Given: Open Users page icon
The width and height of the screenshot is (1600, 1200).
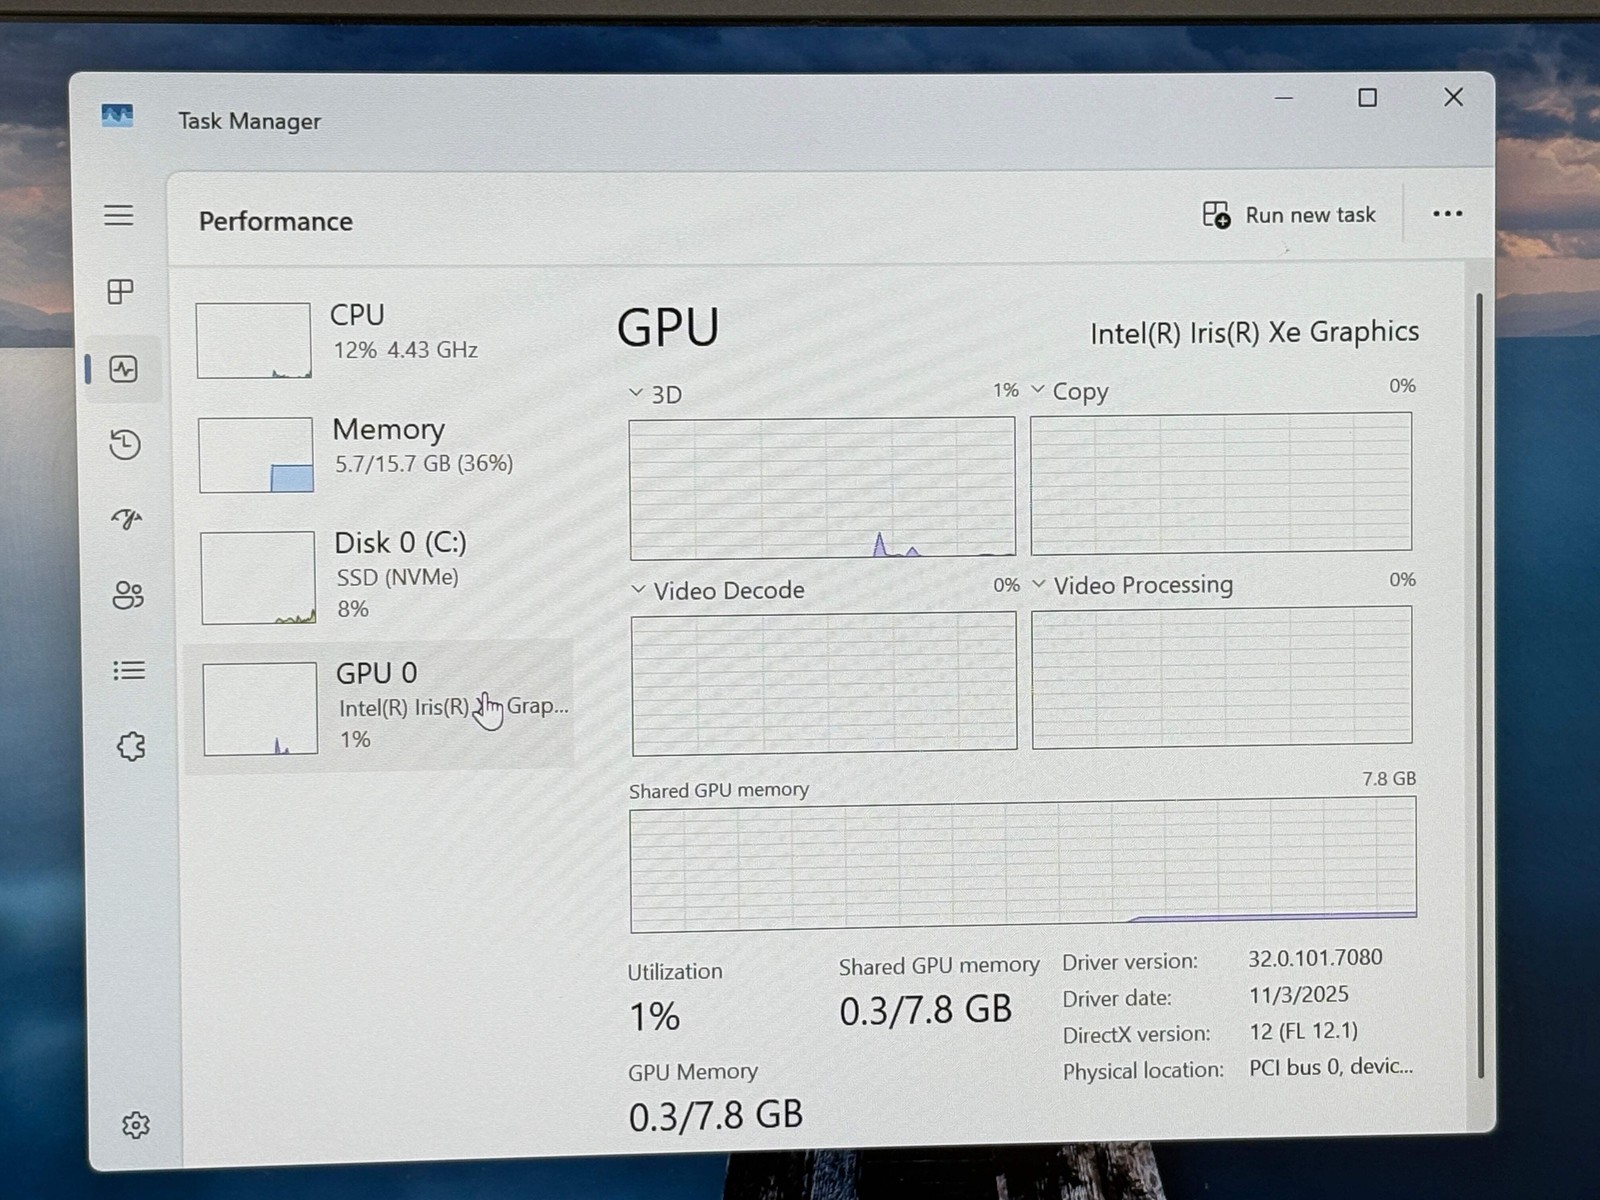Looking at the screenshot, I should tap(128, 595).
